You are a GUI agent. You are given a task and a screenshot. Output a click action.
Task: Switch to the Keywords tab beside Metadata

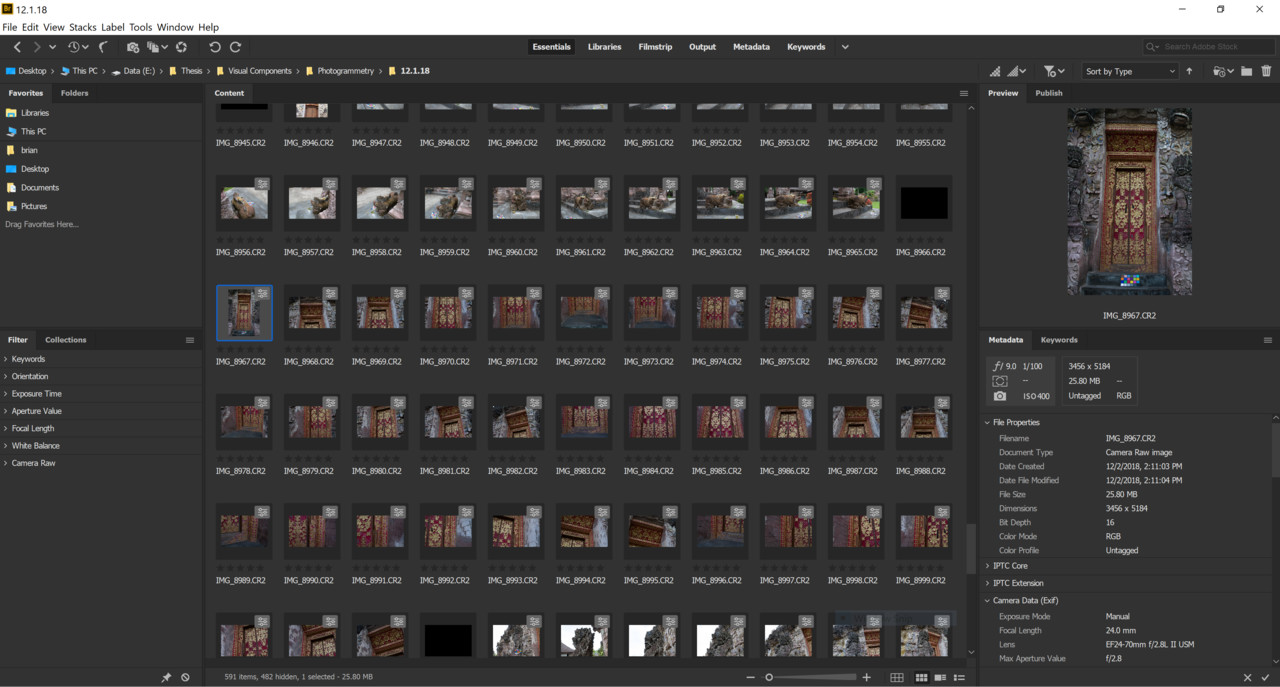[x=1059, y=340]
